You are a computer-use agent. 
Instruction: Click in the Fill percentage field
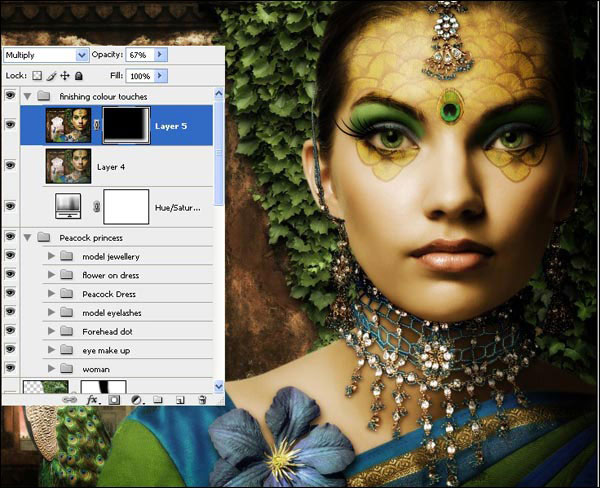point(139,76)
